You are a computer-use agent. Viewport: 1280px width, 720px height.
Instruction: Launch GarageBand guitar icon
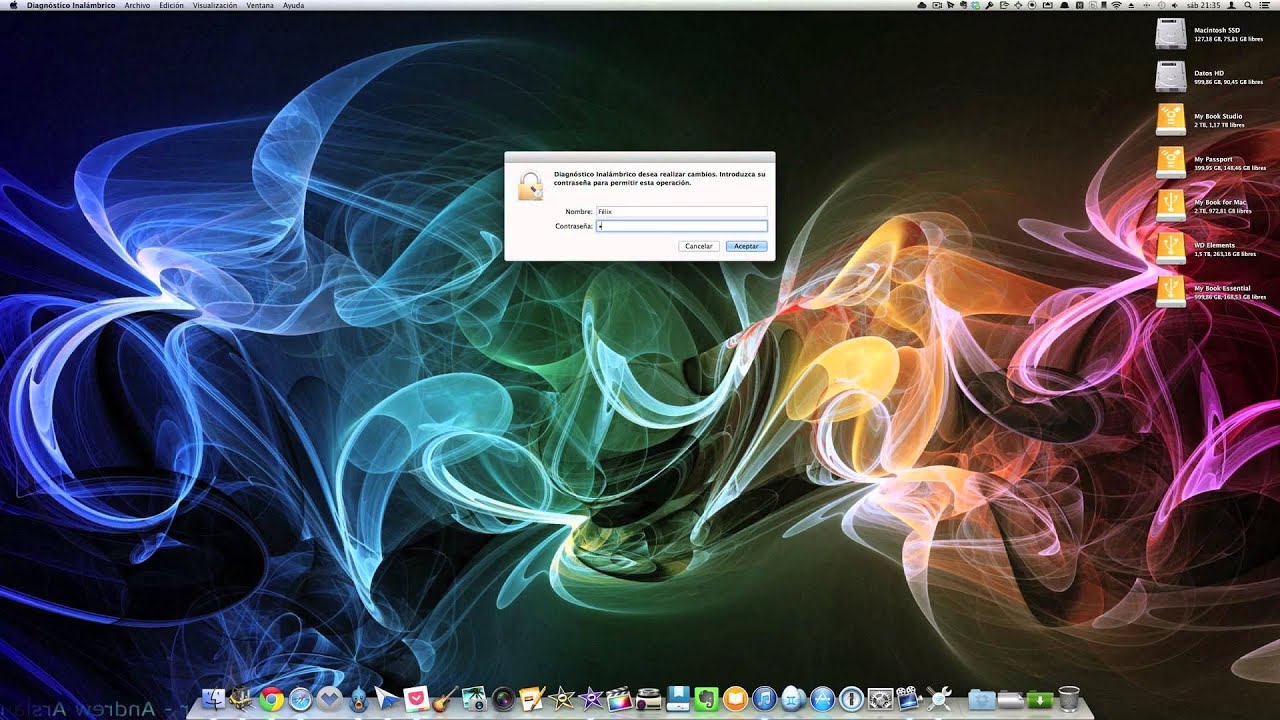click(445, 699)
